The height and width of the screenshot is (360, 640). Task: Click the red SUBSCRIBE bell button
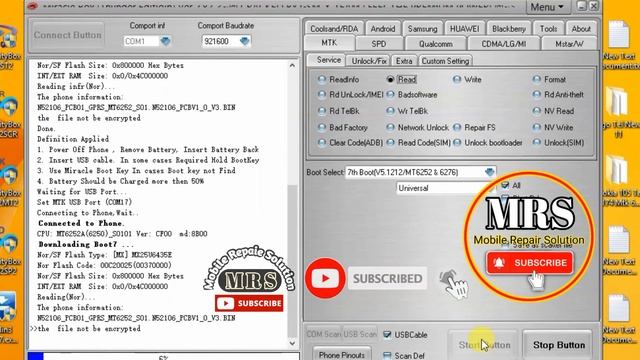click(529, 262)
